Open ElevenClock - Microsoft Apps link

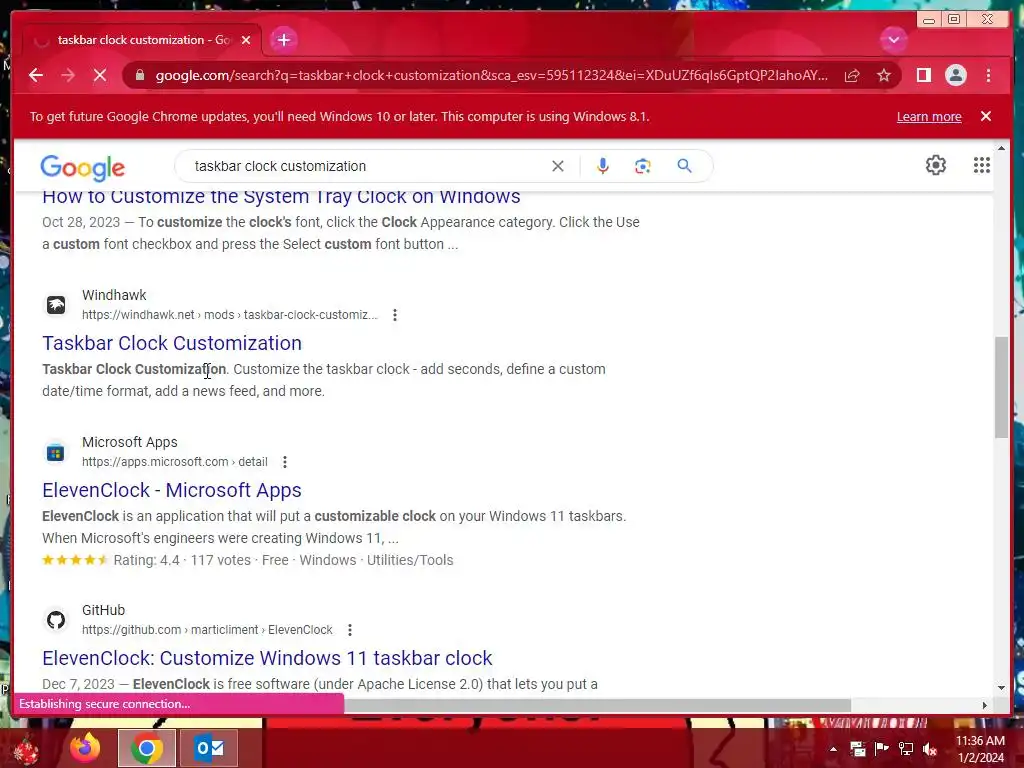tap(172, 490)
